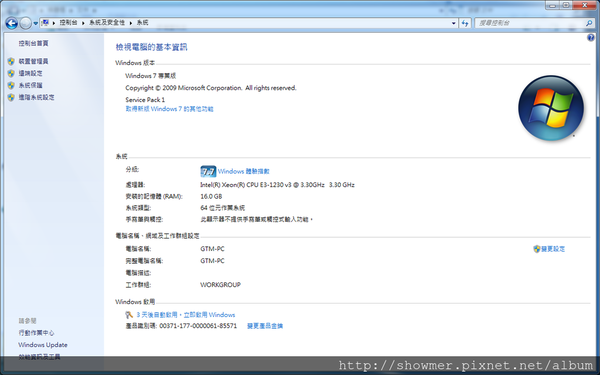Maximize the System window
This screenshot has width=600, height=375.
[566, 5]
